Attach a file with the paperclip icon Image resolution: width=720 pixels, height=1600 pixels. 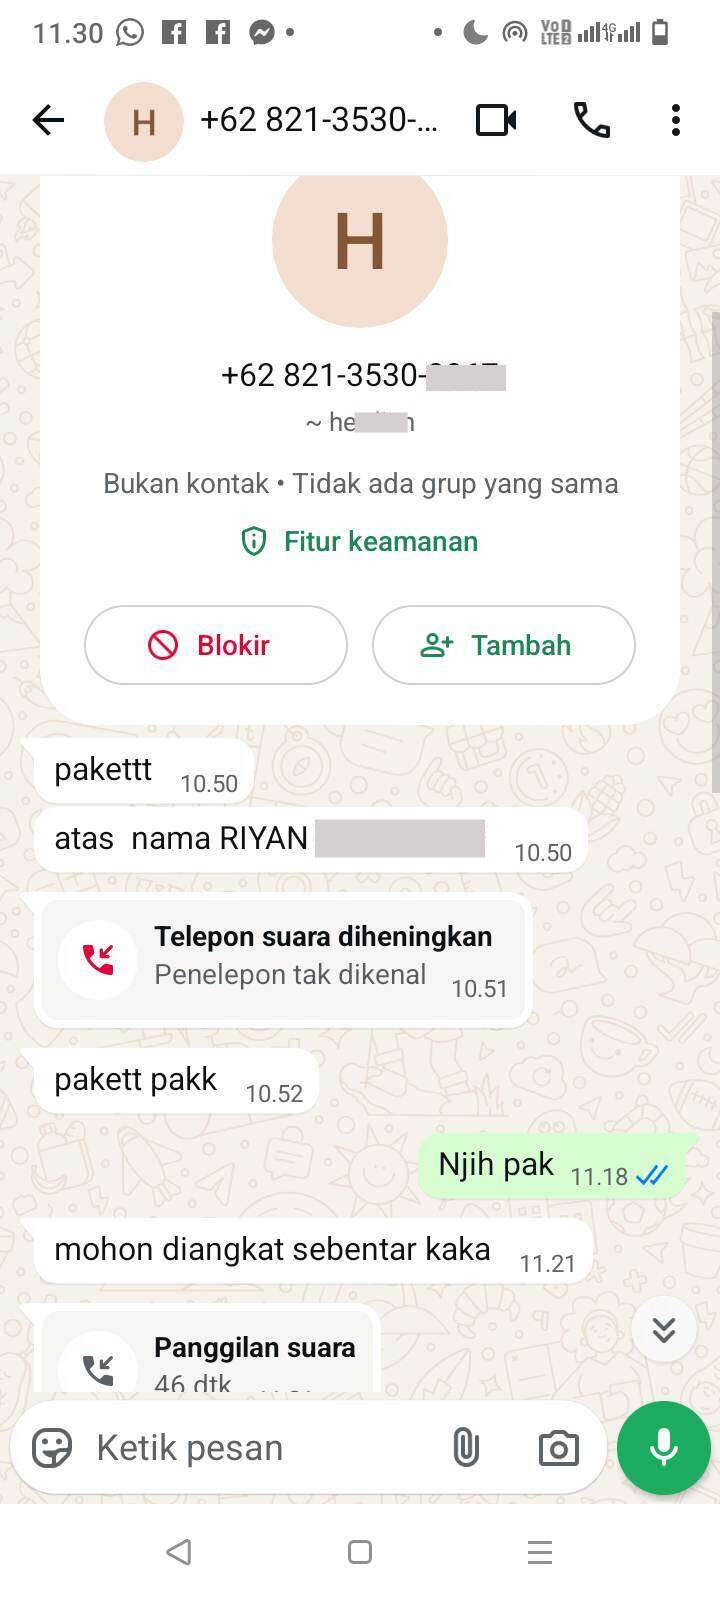coord(466,1447)
